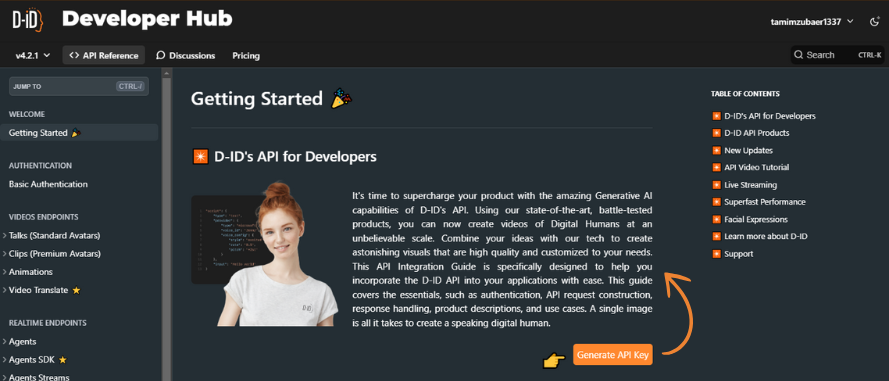The width and height of the screenshot is (889, 381).
Task: Go to the Pricing tab
Action: [246, 56]
